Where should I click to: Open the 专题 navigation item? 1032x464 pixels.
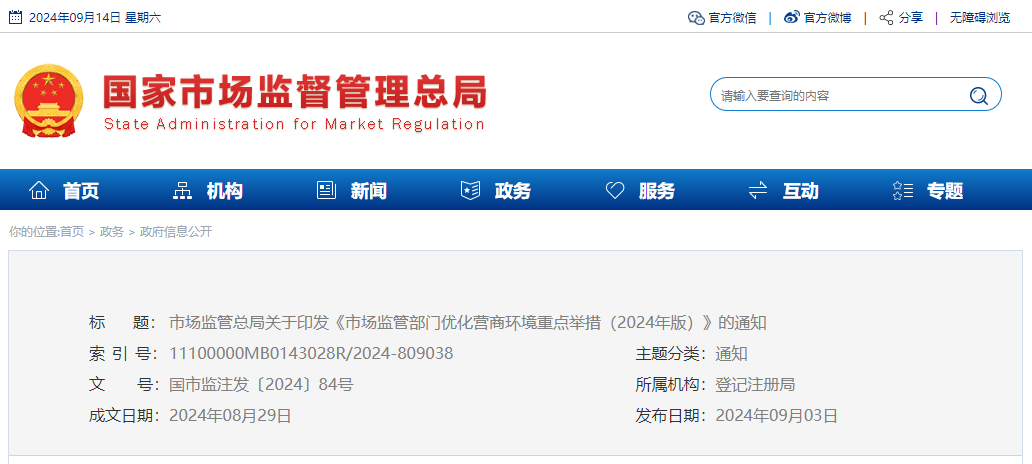[945, 191]
